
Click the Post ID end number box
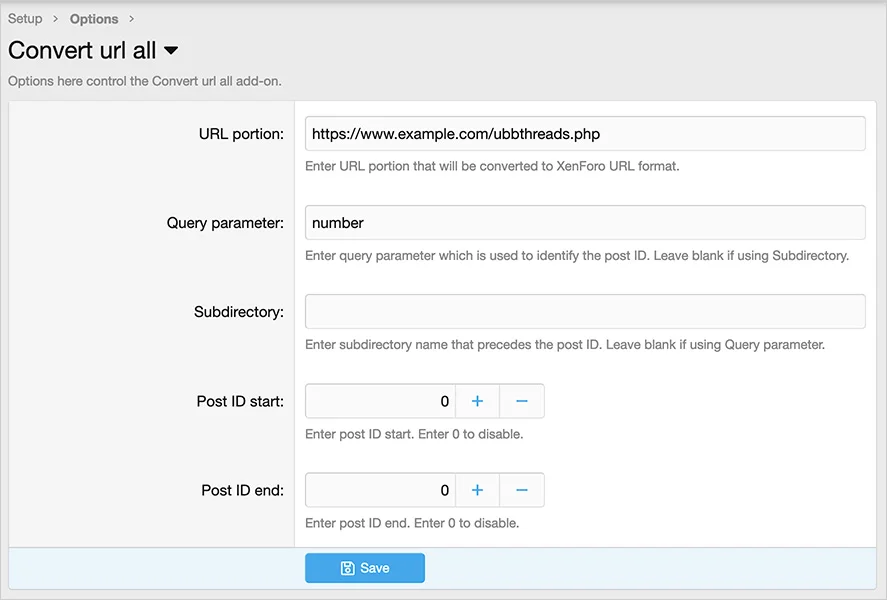click(x=380, y=490)
